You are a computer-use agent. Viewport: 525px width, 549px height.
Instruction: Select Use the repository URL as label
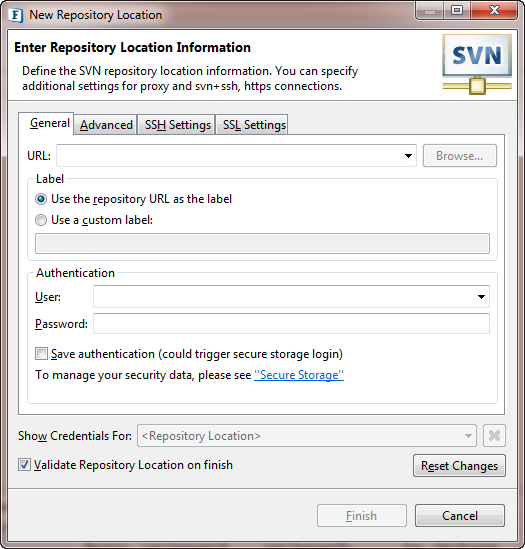41,199
